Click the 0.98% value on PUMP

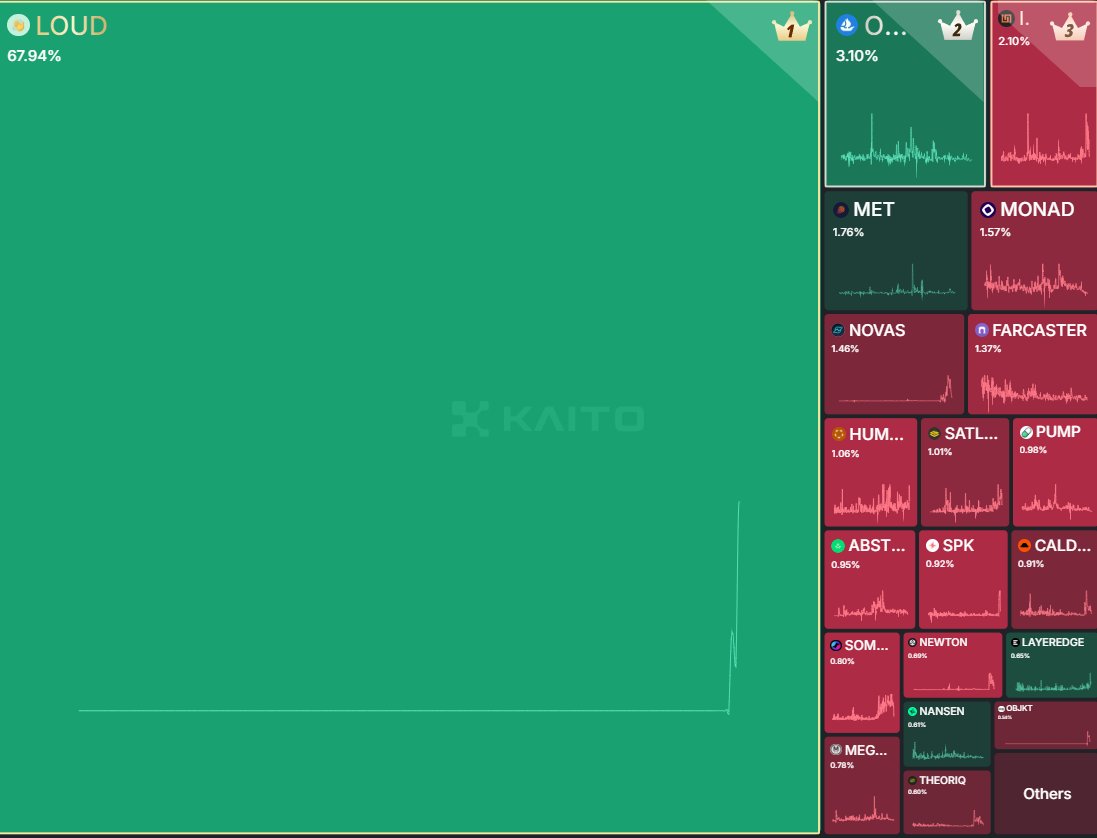coord(1033,450)
